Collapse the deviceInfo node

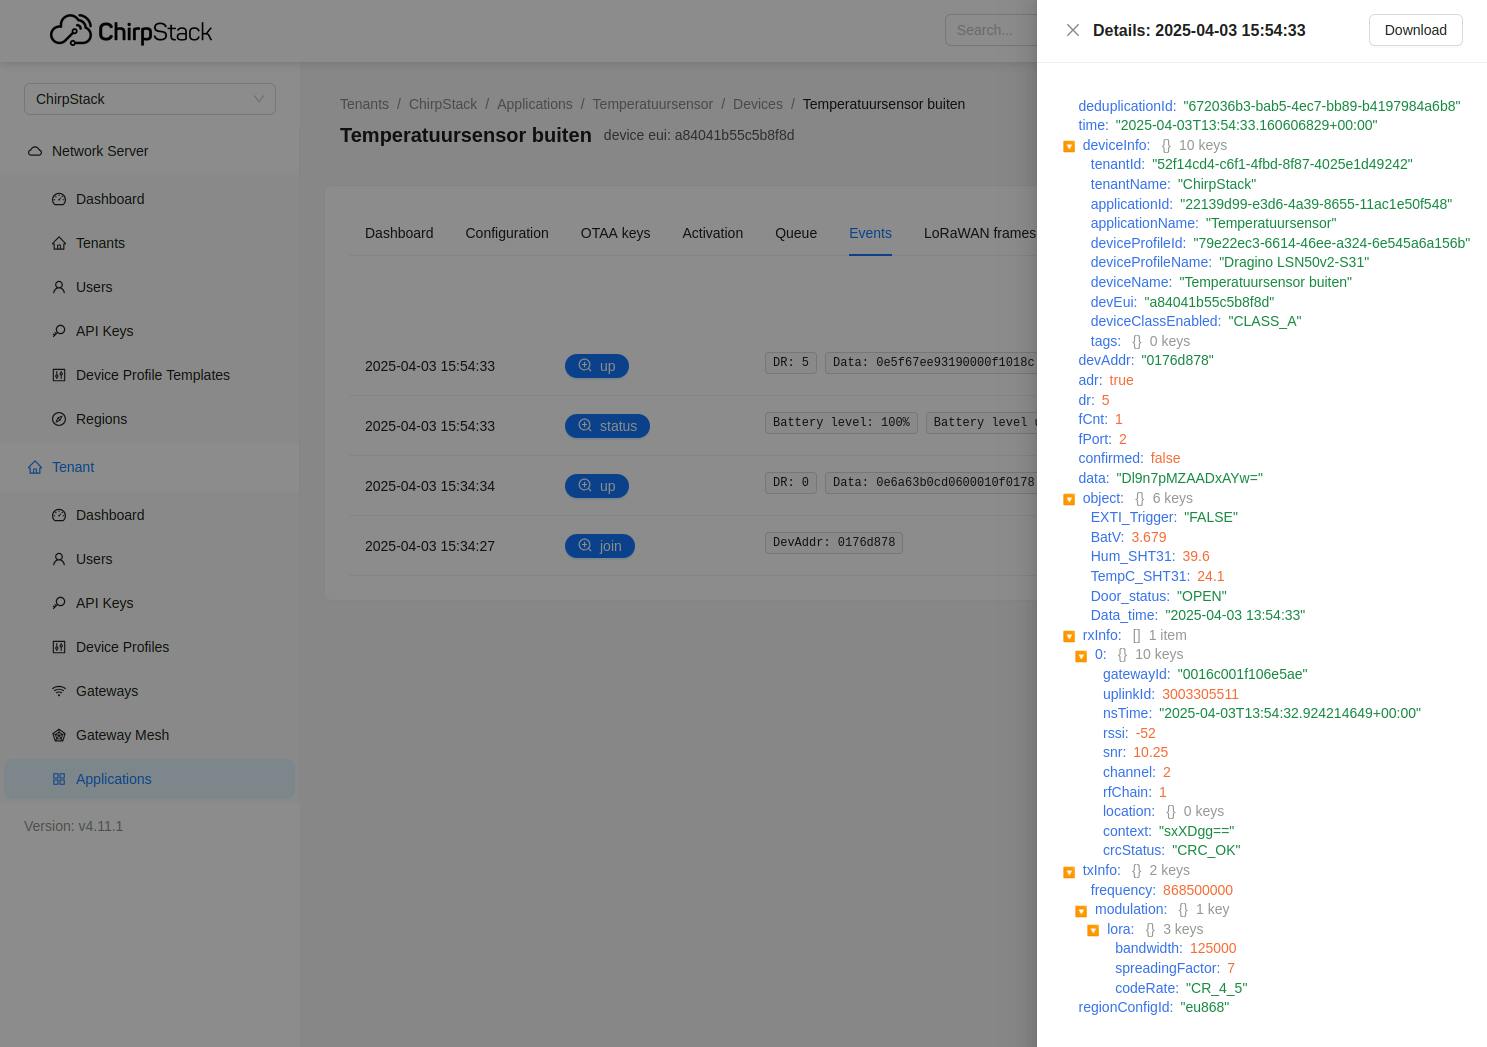pos(1069,146)
